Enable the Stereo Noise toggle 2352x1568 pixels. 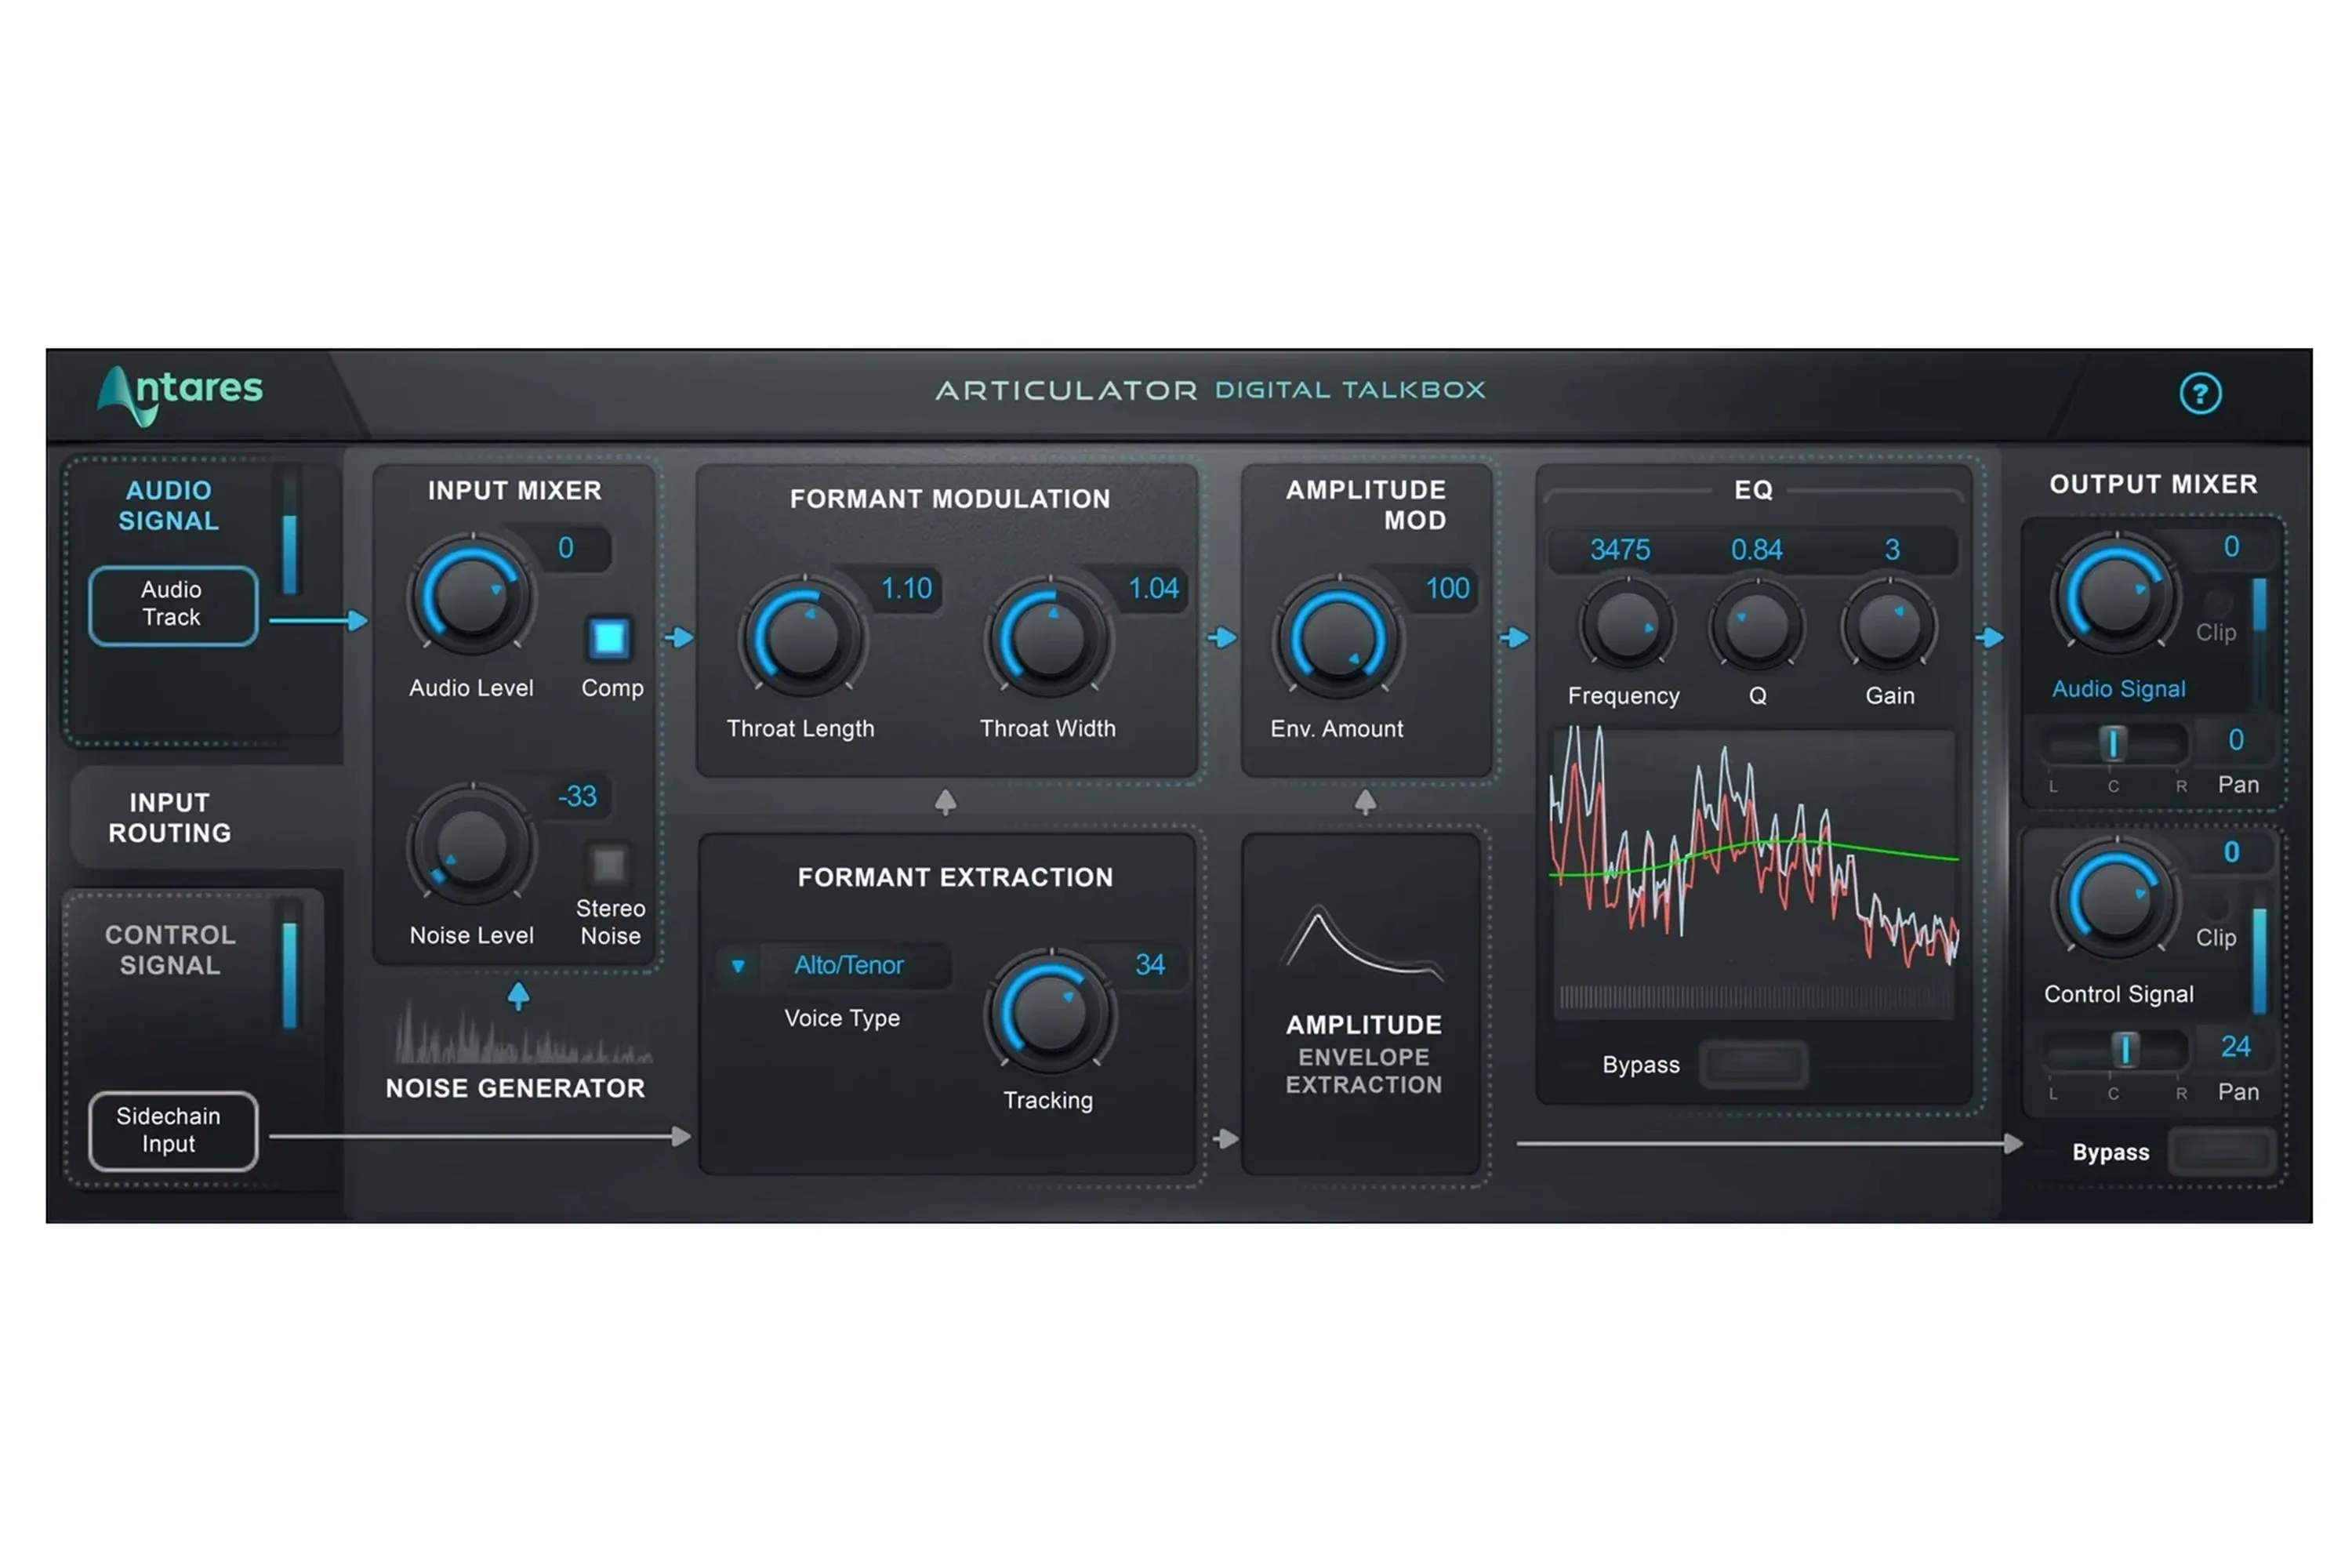608,864
